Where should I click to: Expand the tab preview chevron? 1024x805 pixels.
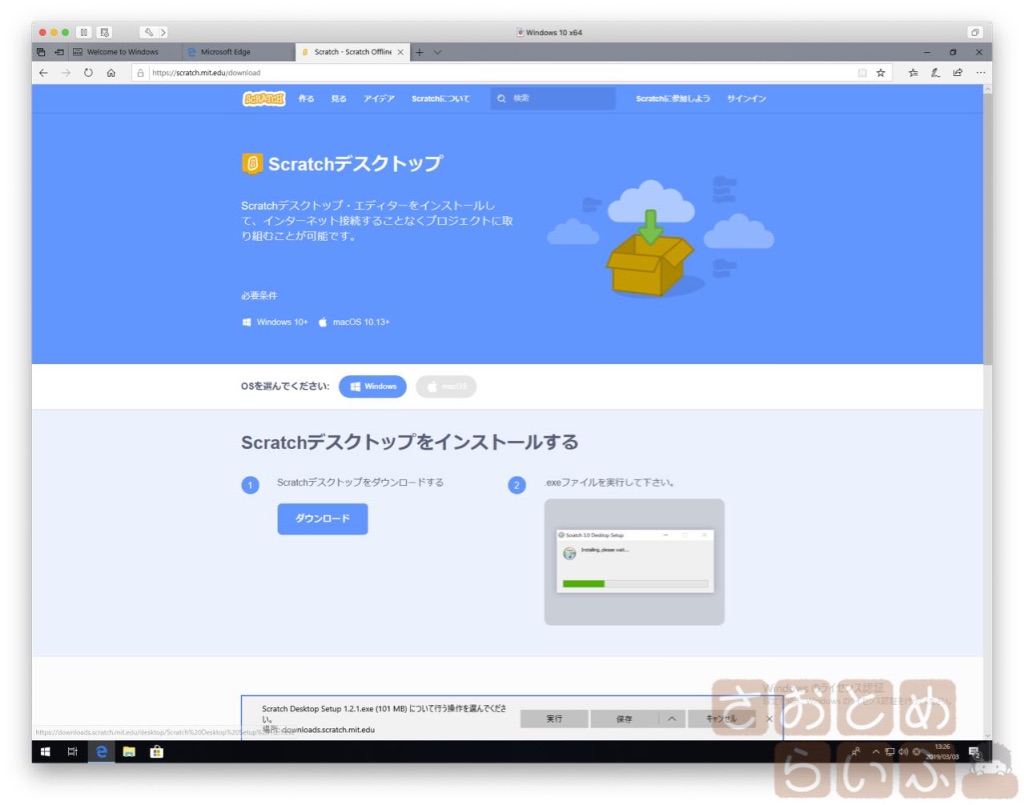click(x=438, y=52)
